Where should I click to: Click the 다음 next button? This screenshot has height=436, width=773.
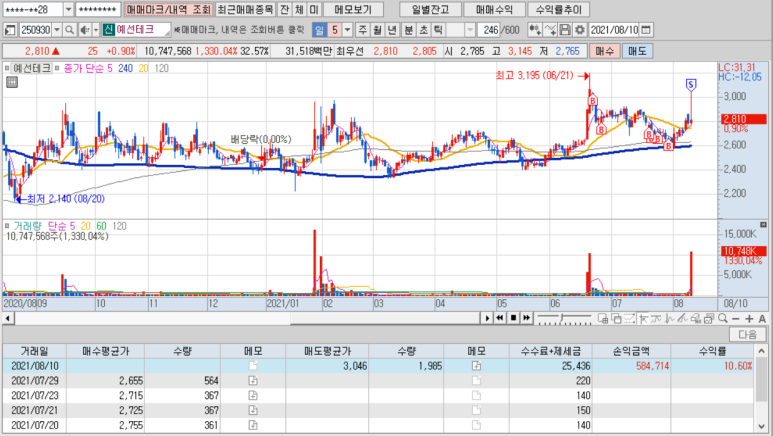point(747,334)
